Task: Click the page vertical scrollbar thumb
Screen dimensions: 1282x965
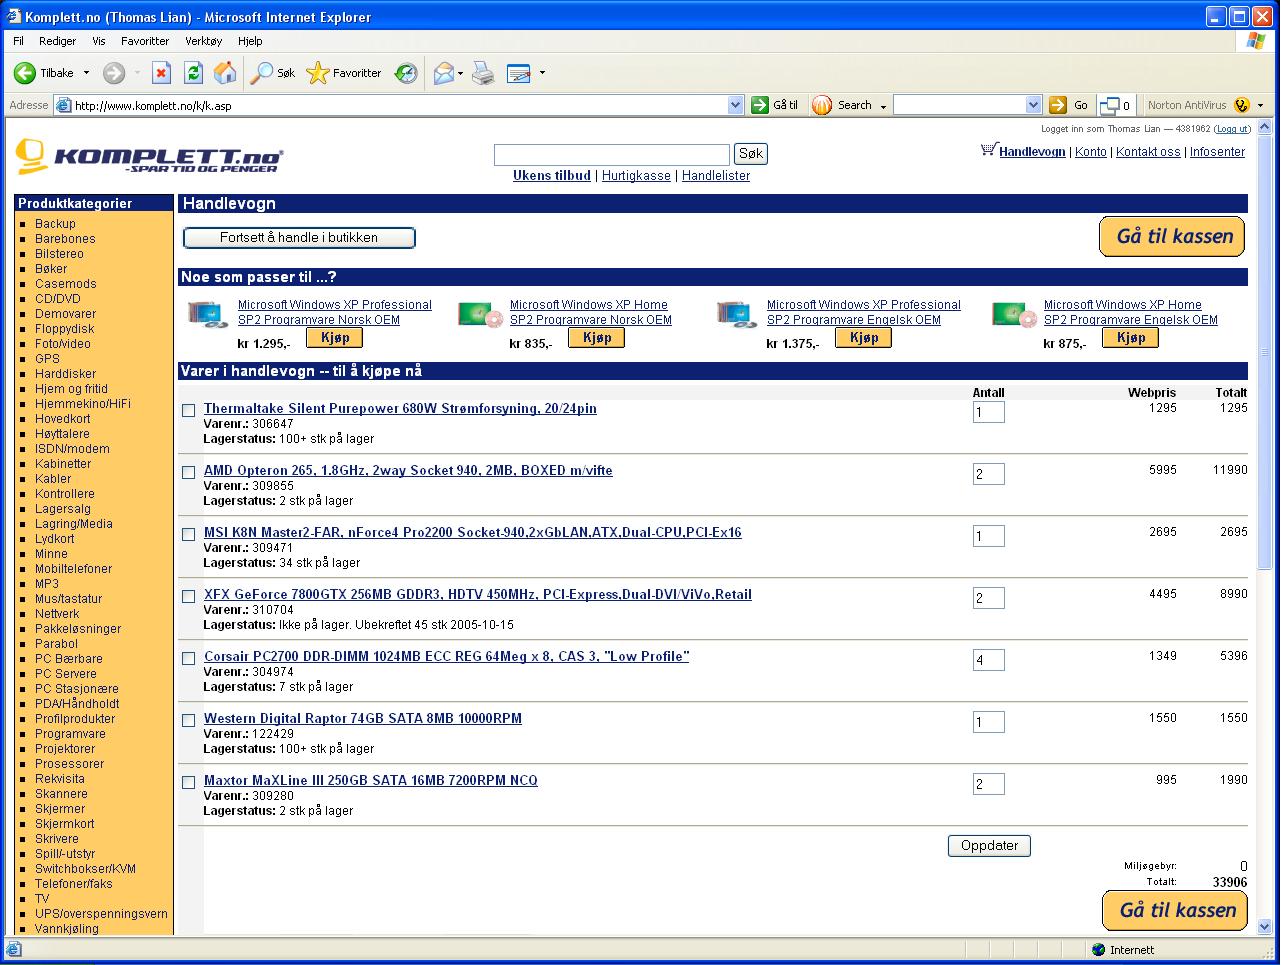Action: (x=1265, y=352)
